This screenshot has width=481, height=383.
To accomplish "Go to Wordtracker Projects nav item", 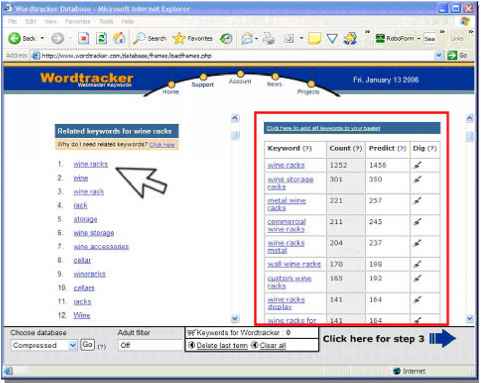I will [309, 89].
